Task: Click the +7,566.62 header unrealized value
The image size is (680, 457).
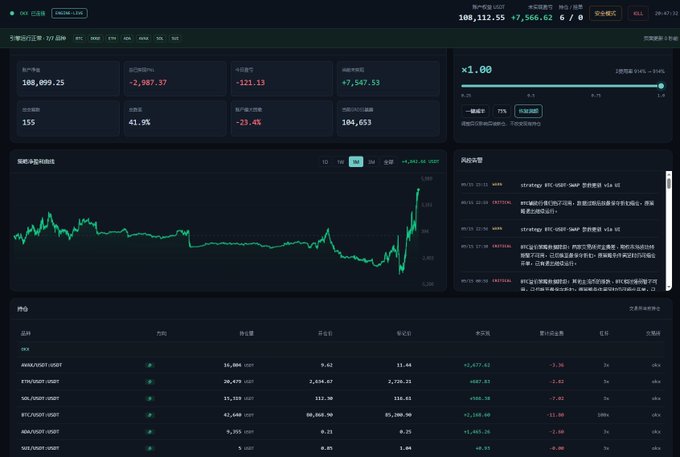Action: pyautogui.click(x=532, y=17)
